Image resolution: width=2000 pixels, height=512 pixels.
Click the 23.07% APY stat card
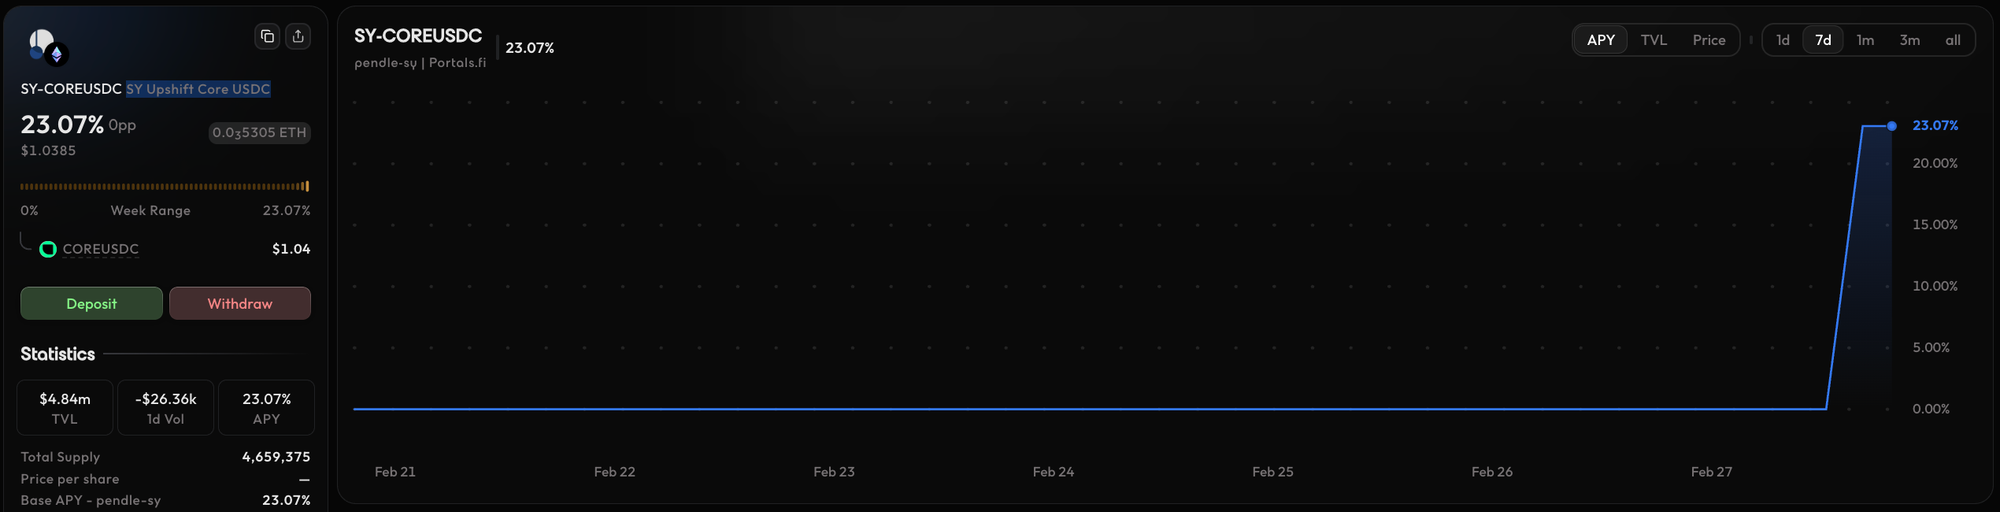point(267,408)
